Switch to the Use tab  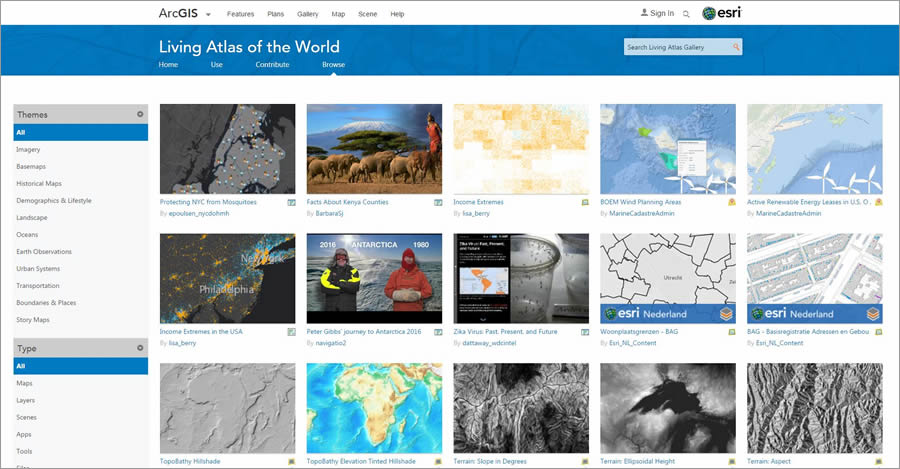tap(216, 64)
